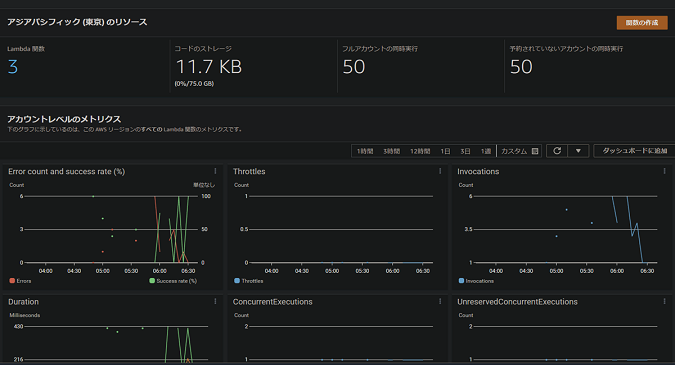Click the ダッシュボードに追加 button

coord(635,151)
